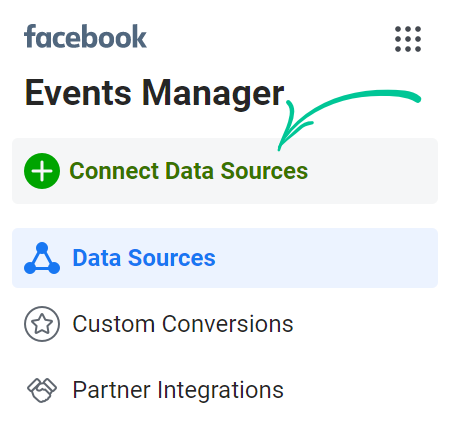Click the green hand-drawn arrow annotation
The height and width of the screenshot is (448, 449).
[x=349, y=120]
